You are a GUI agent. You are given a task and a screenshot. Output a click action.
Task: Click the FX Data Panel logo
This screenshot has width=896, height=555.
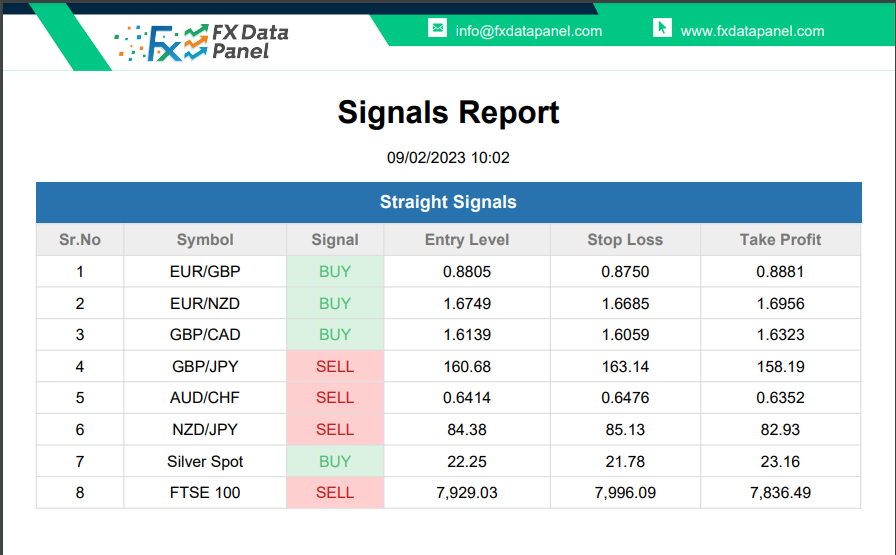click(x=202, y=42)
